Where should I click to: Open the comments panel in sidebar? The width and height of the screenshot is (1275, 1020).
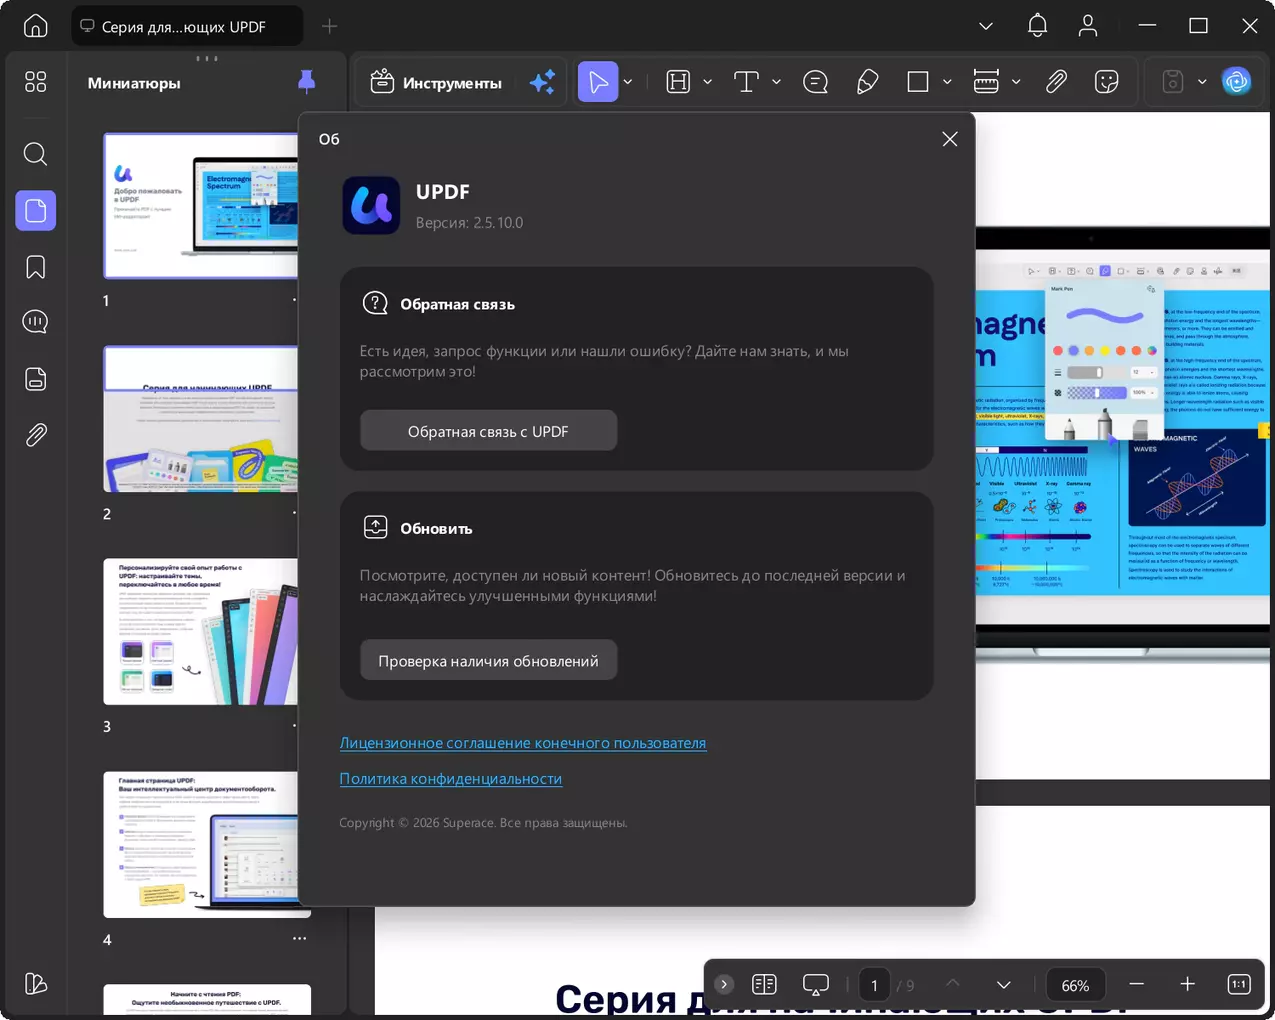pos(36,322)
